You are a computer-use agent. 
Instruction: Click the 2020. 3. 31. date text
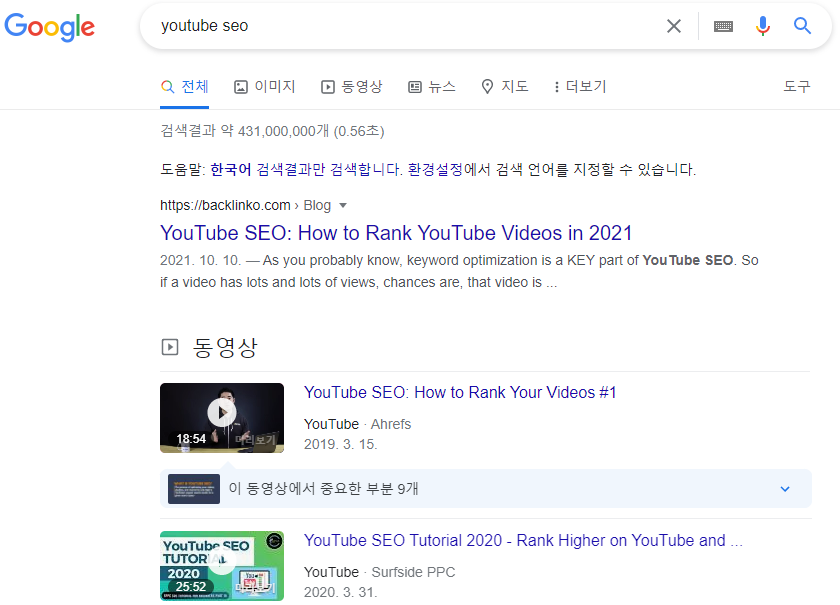tap(341, 593)
